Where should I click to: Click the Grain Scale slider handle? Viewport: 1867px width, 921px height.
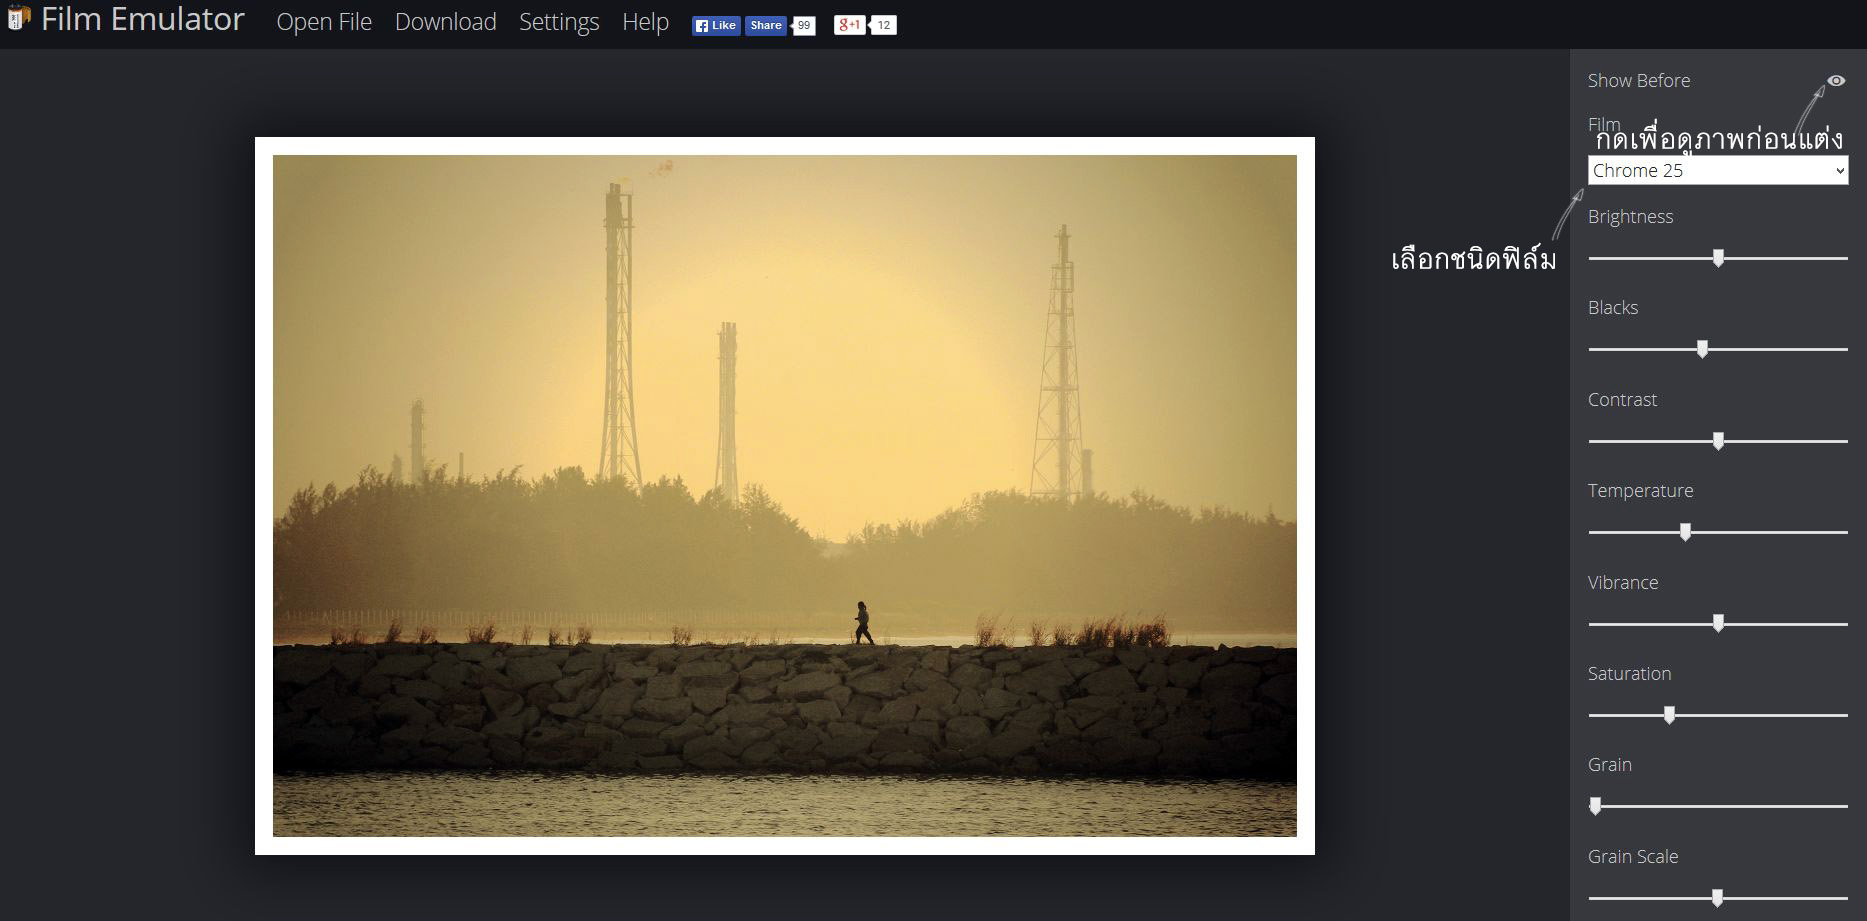pos(1717,898)
